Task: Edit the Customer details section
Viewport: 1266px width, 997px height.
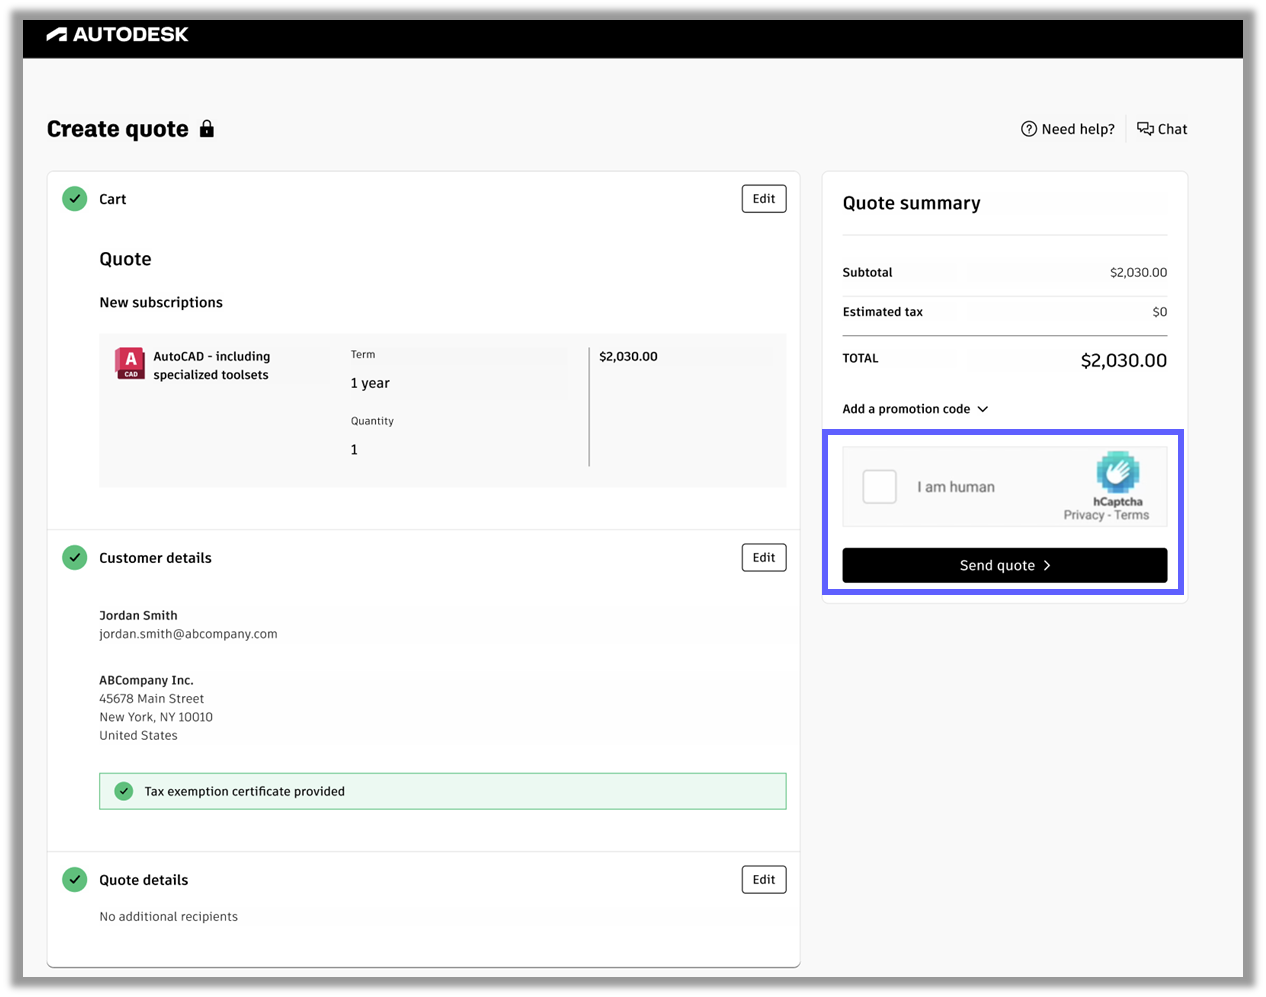Action: pyautogui.click(x=764, y=557)
